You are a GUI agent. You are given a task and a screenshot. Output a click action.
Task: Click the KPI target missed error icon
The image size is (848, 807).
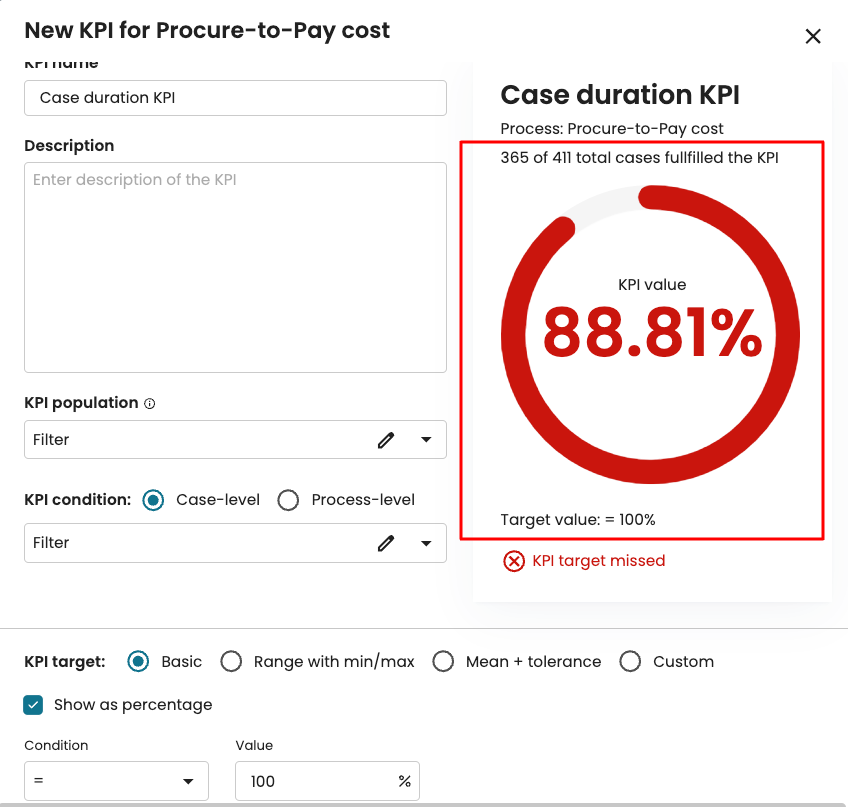click(x=513, y=561)
